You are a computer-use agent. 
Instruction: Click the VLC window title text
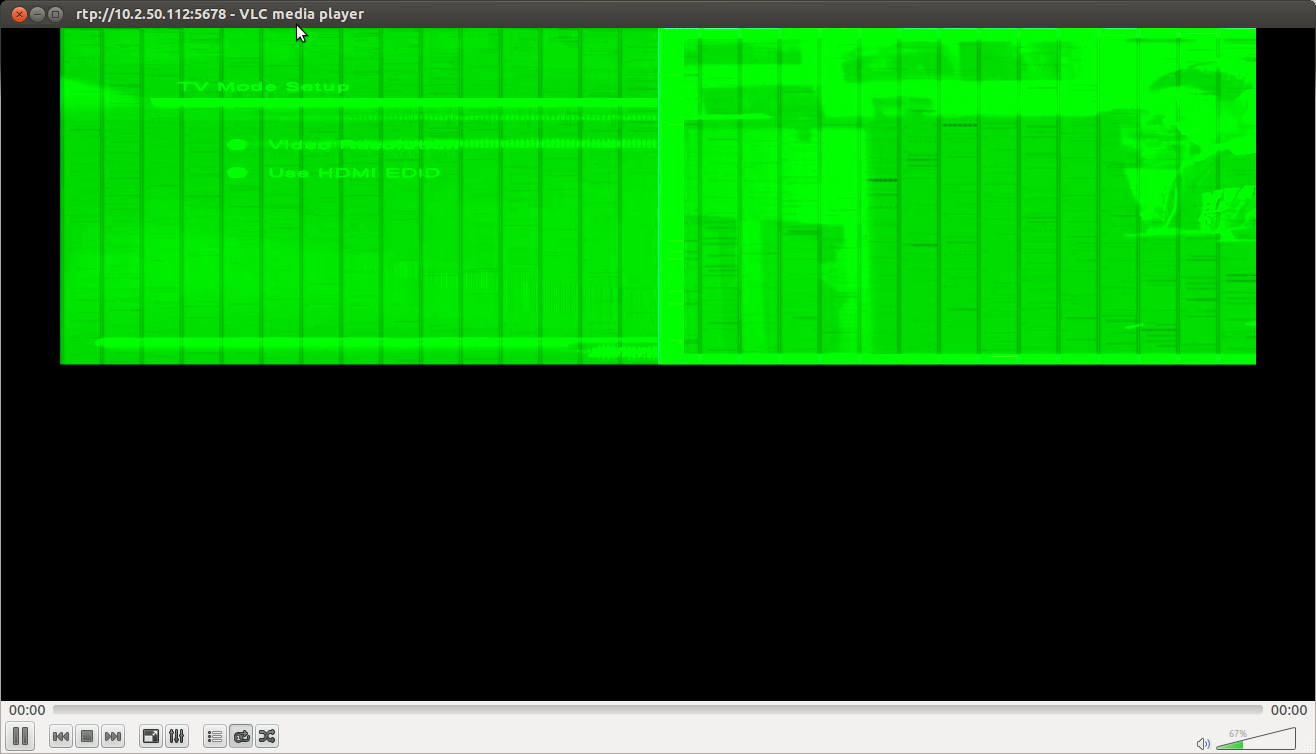click(220, 14)
